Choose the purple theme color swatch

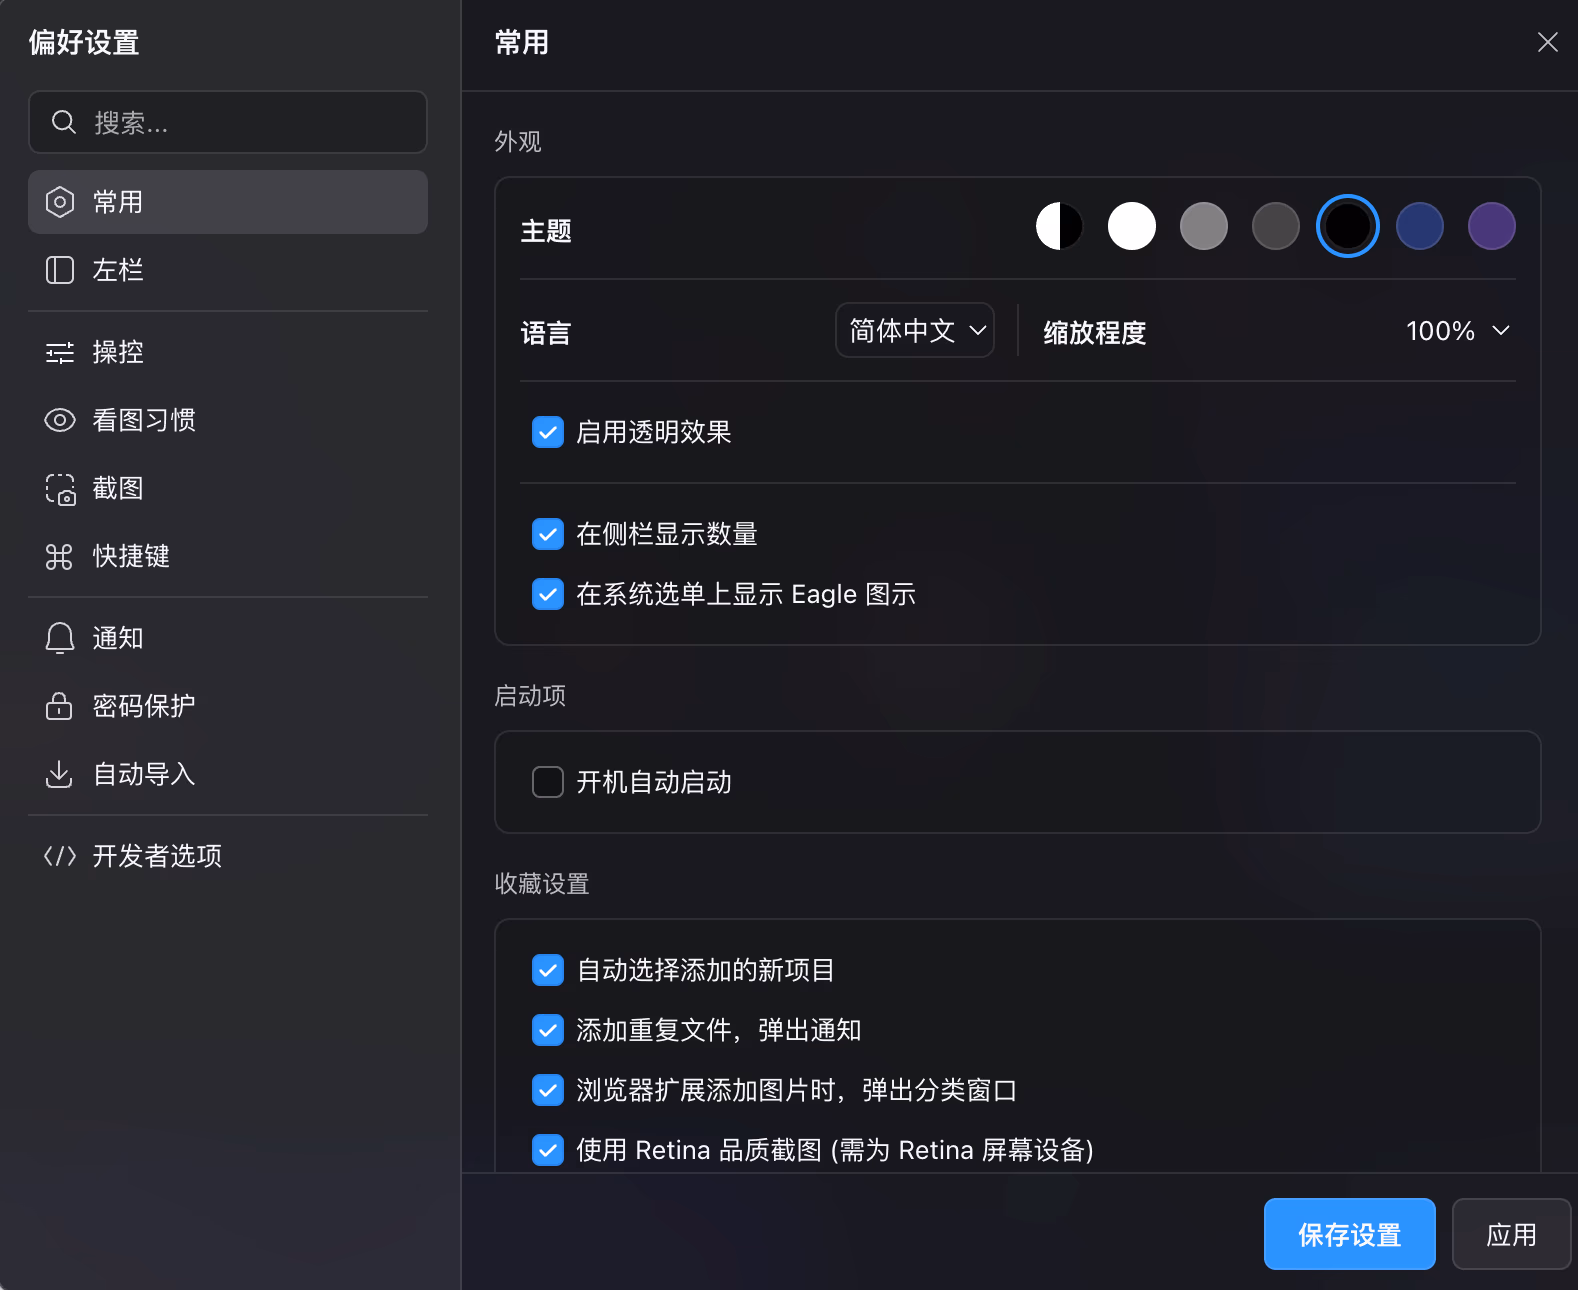click(1491, 226)
